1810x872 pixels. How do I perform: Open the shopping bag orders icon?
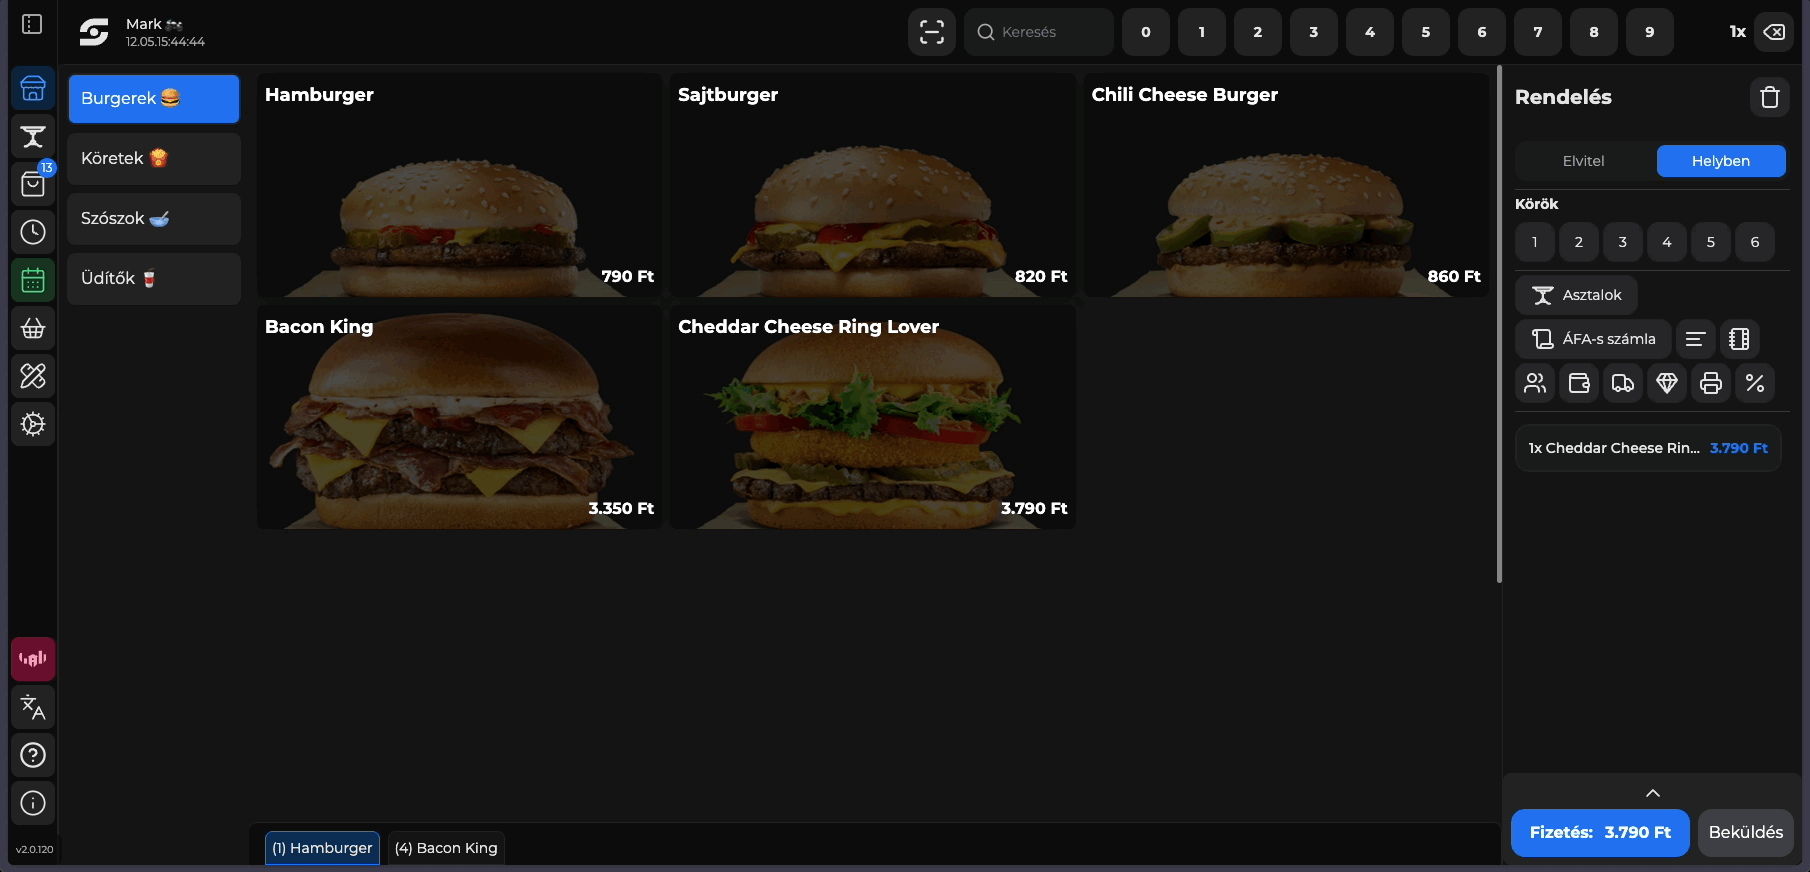(33, 184)
